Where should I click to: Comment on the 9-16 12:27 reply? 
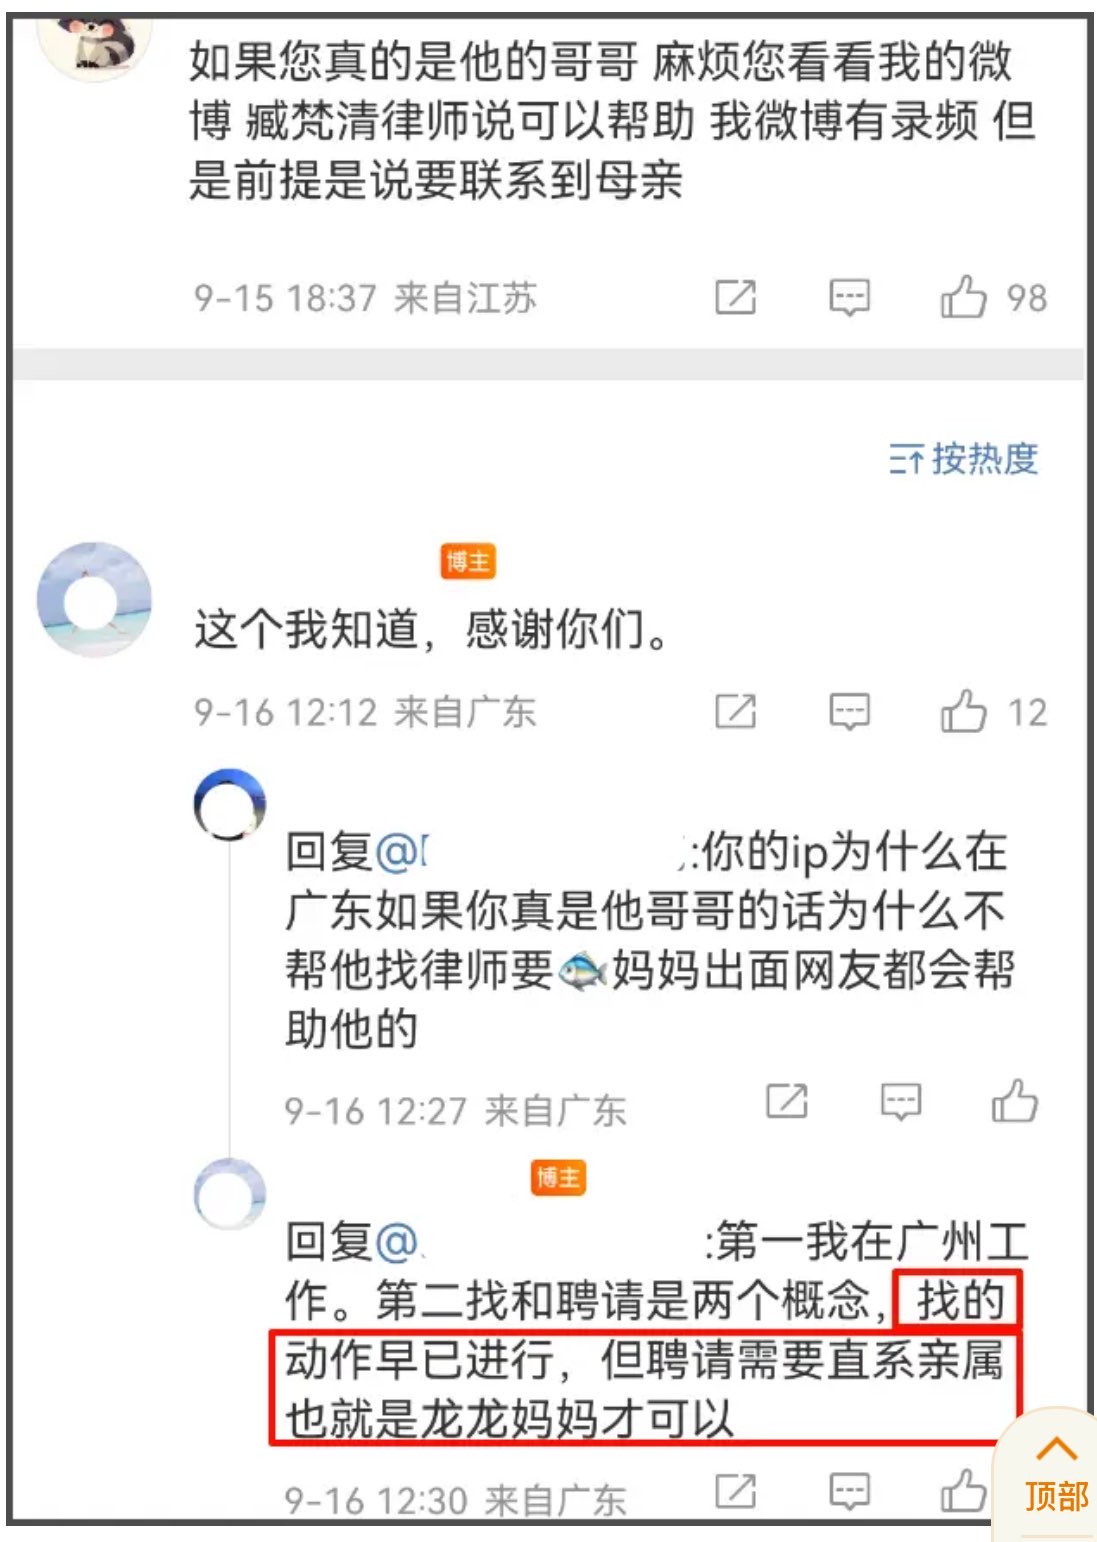tap(900, 1101)
